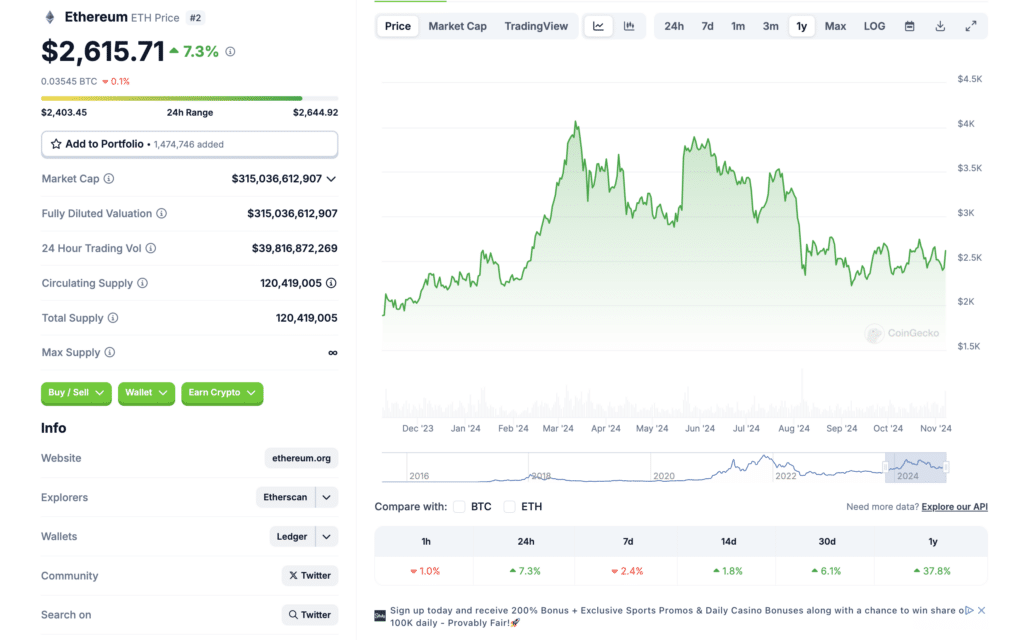Viewport: 1024px width, 640px height.
Task: Click the ad text Sign up today banner
Action: point(675,616)
